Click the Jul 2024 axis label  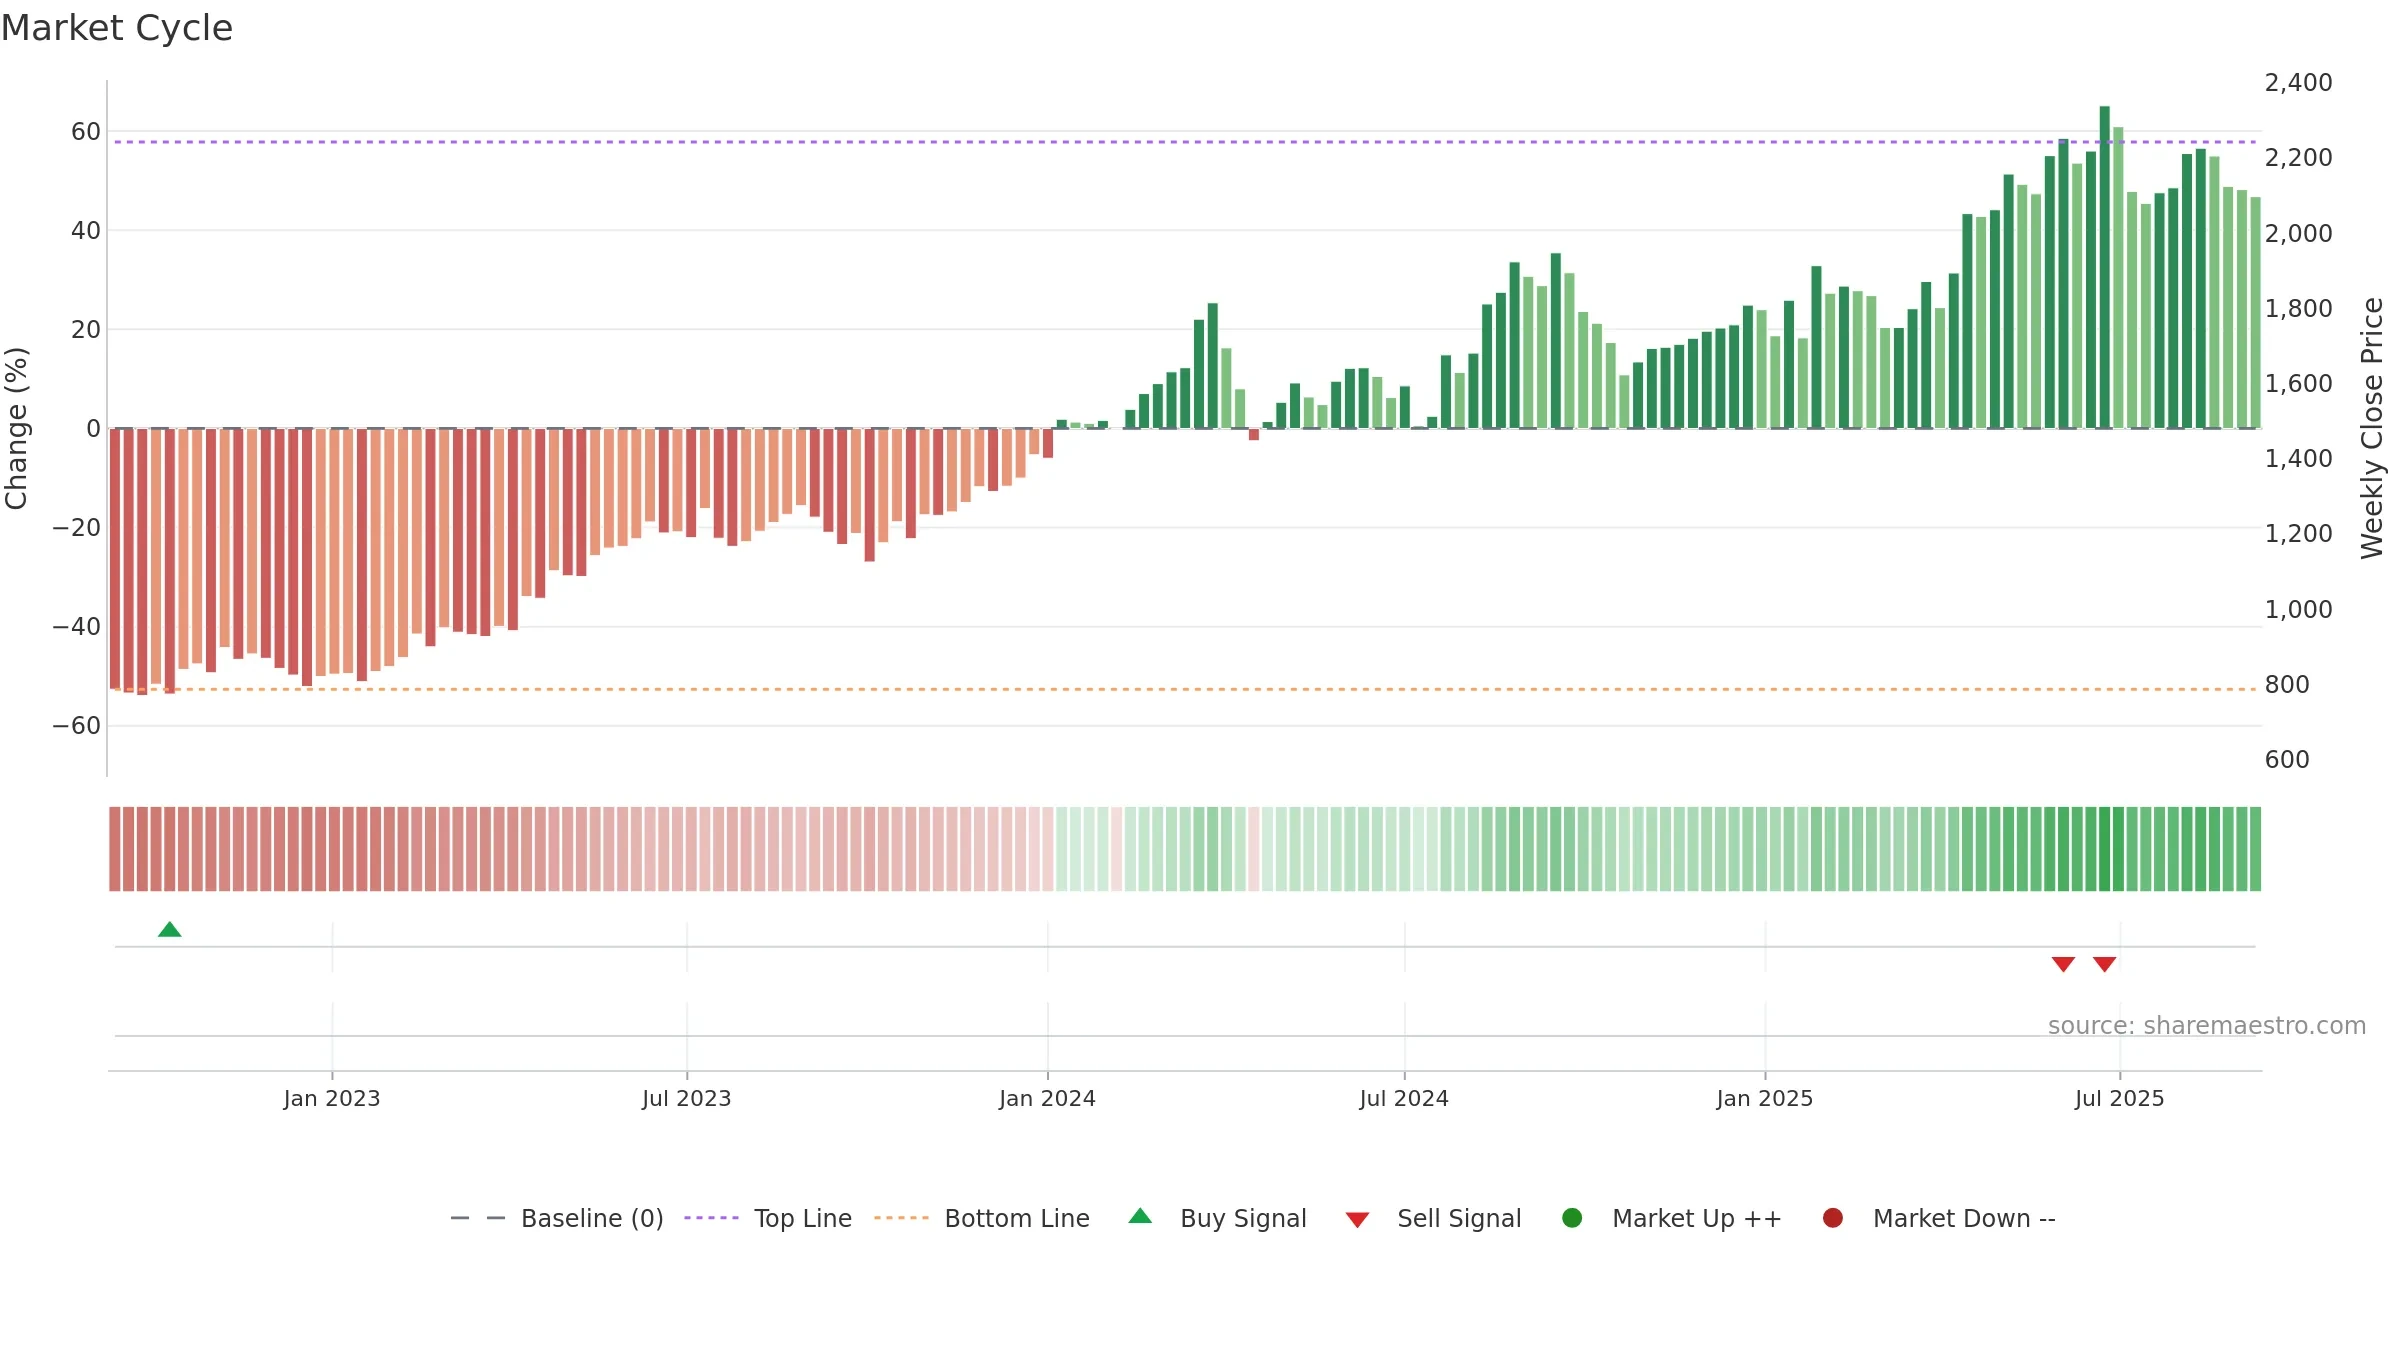1404,1099
